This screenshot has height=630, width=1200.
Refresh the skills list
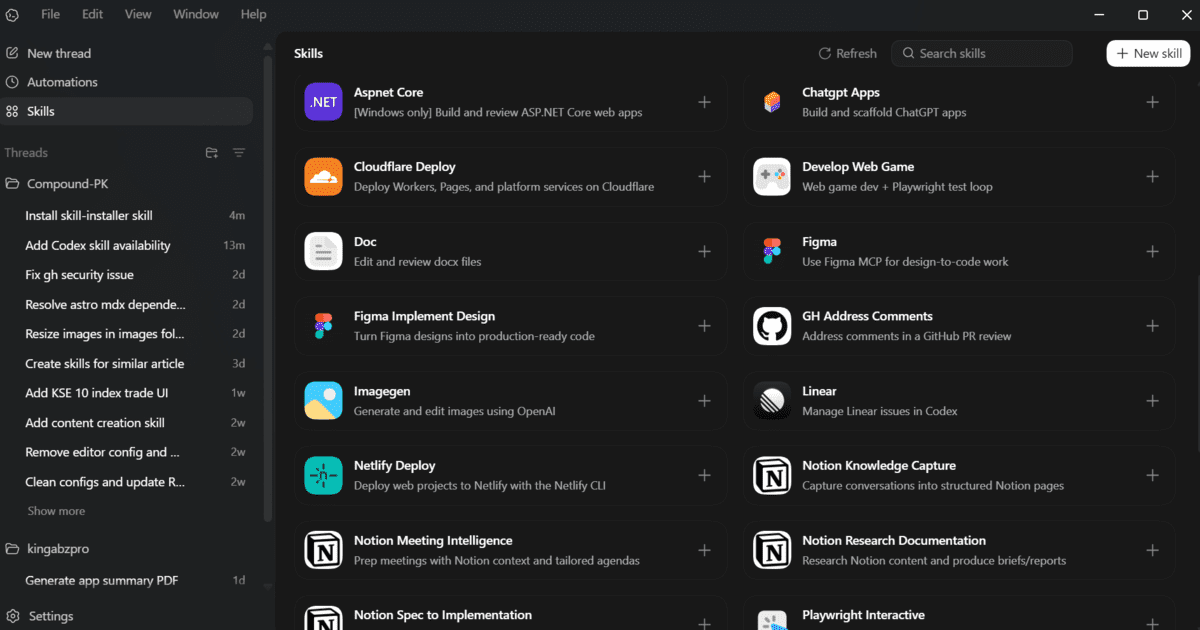(847, 53)
